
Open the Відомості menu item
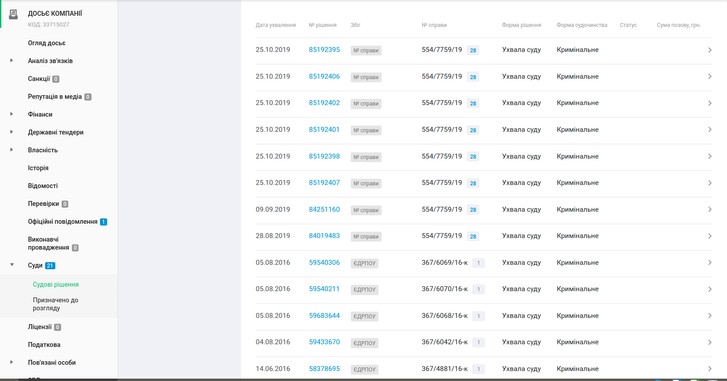pyautogui.click(x=43, y=186)
